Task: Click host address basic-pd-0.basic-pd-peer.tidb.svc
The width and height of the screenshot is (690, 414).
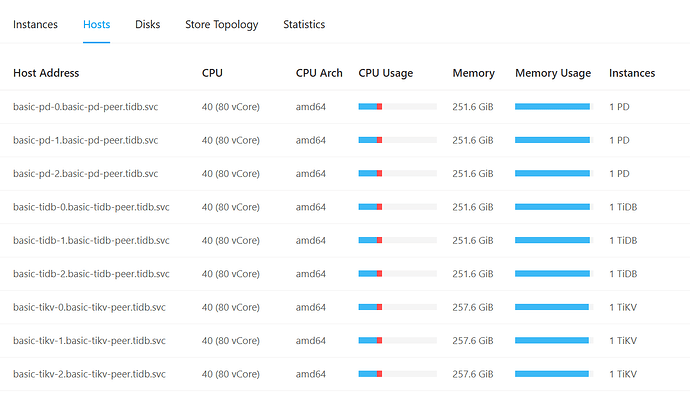Action: coord(85,107)
